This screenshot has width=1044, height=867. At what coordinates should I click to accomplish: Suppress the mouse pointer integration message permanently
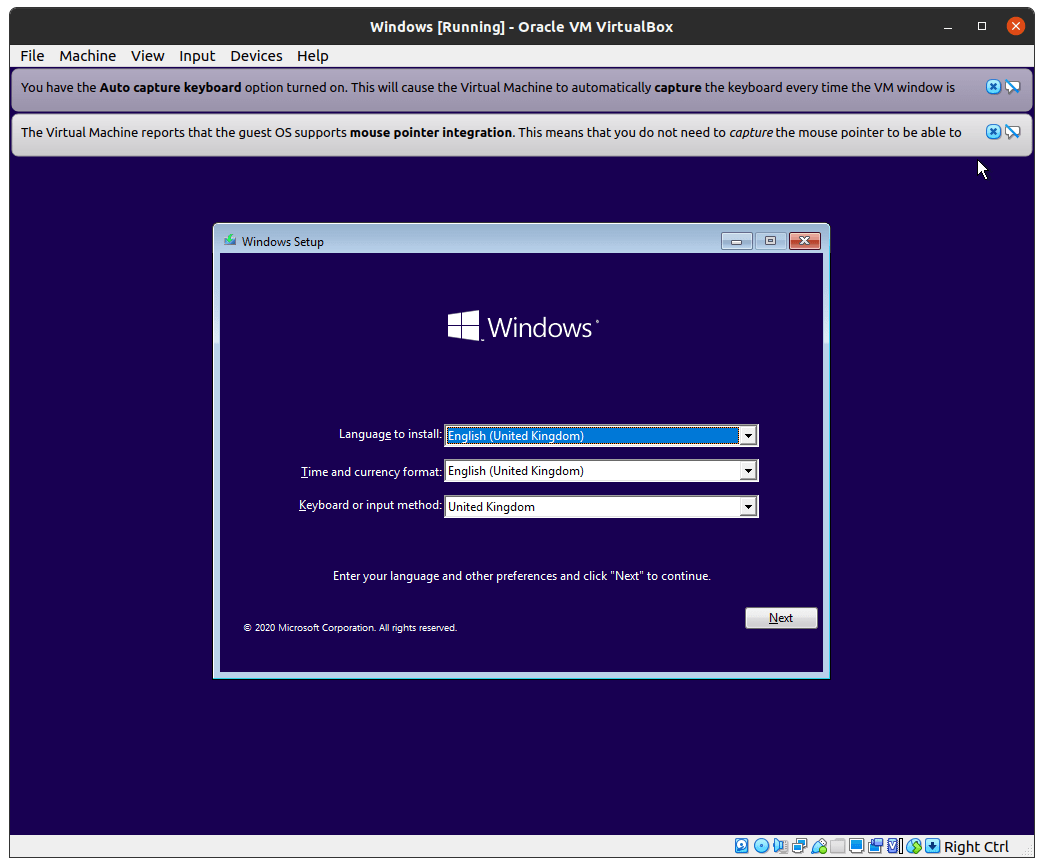[x=1013, y=132]
